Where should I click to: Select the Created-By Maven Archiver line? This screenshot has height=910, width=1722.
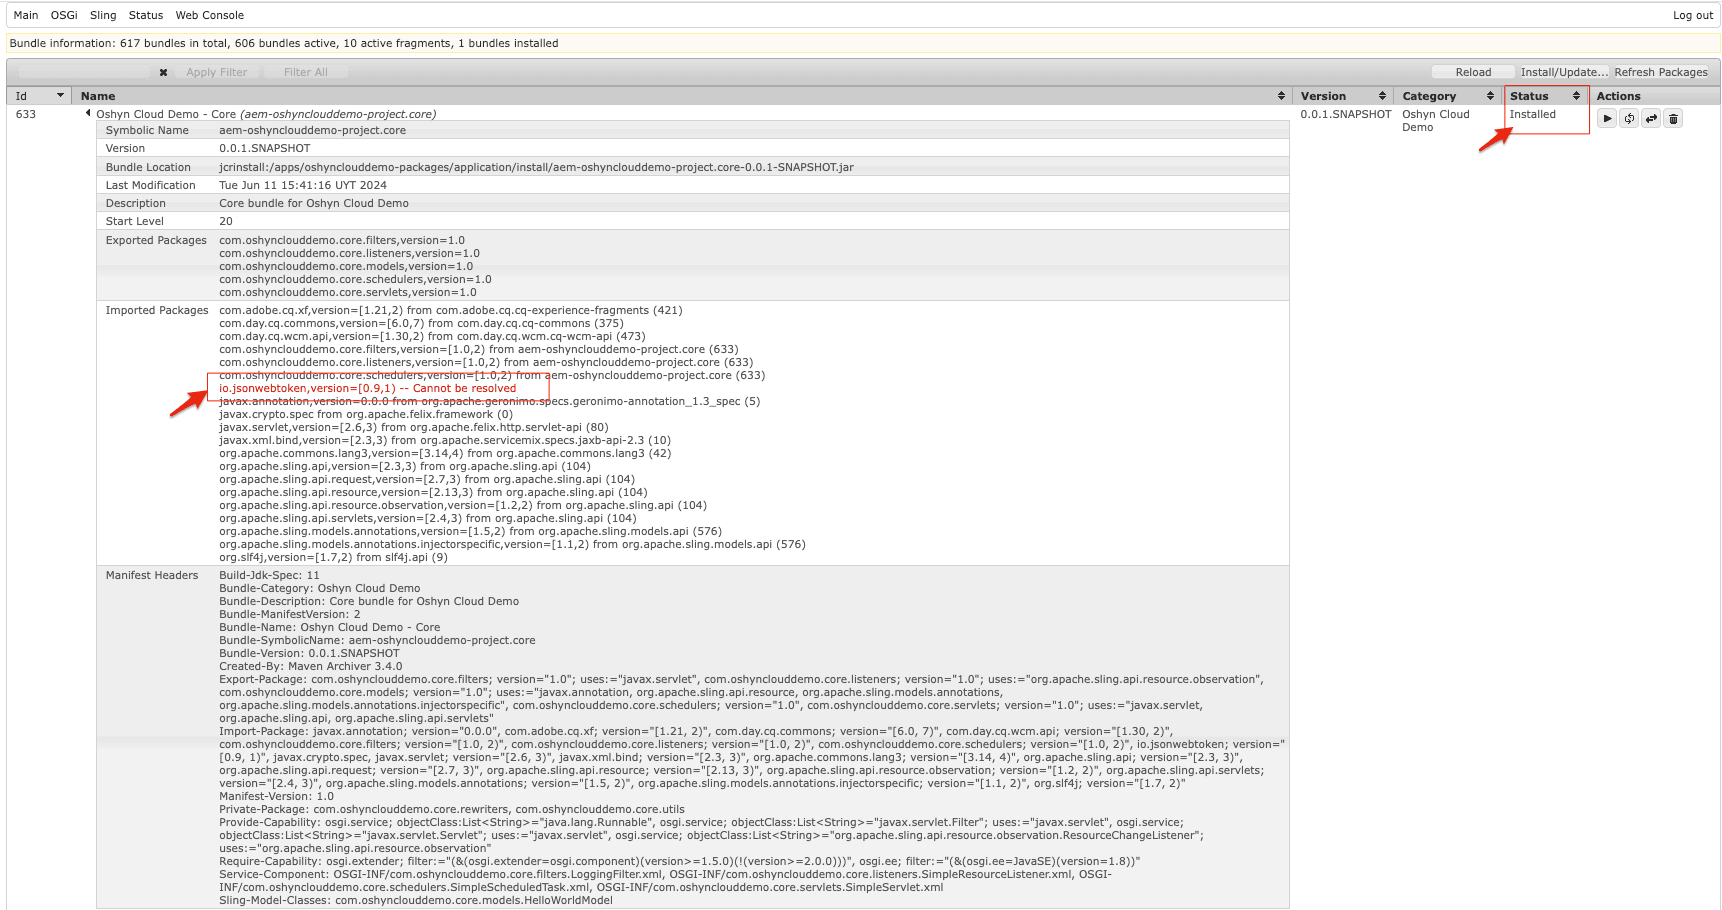pyautogui.click(x=311, y=666)
